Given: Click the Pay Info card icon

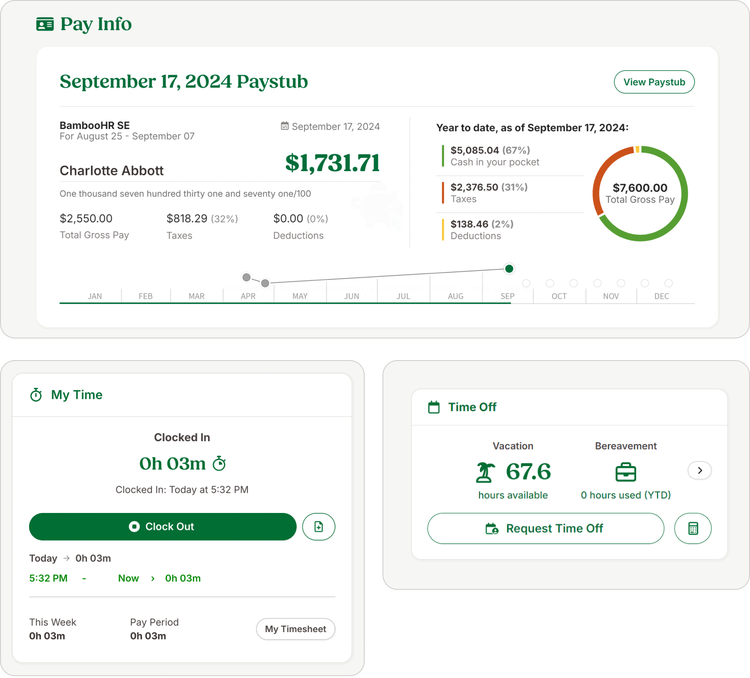Looking at the screenshot, I should tap(45, 24).
